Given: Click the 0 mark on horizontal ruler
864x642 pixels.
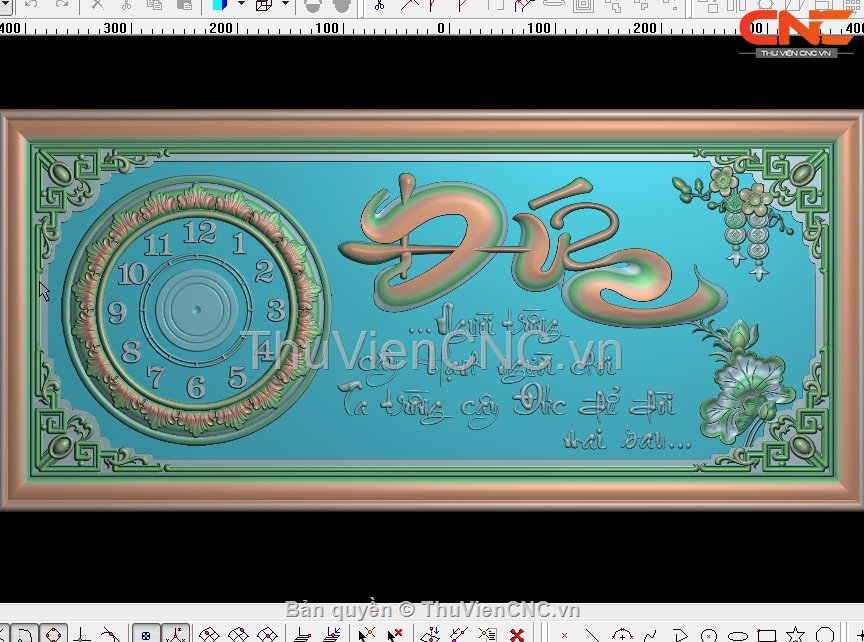Looking at the screenshot, I should (x=441, y=28).
